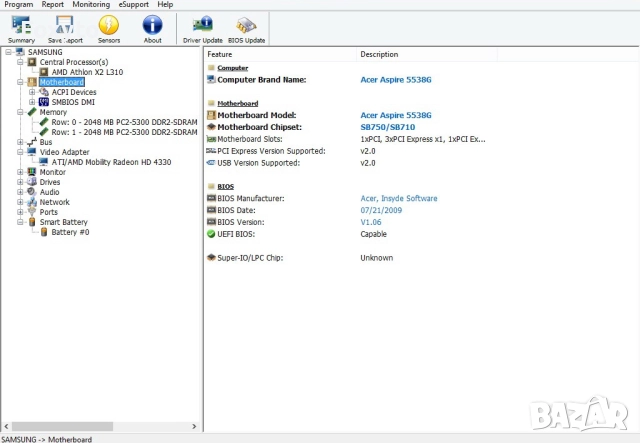This screenshot has height=443, width=640.
Task: Open the Monitoring menu
Action: 91,4
